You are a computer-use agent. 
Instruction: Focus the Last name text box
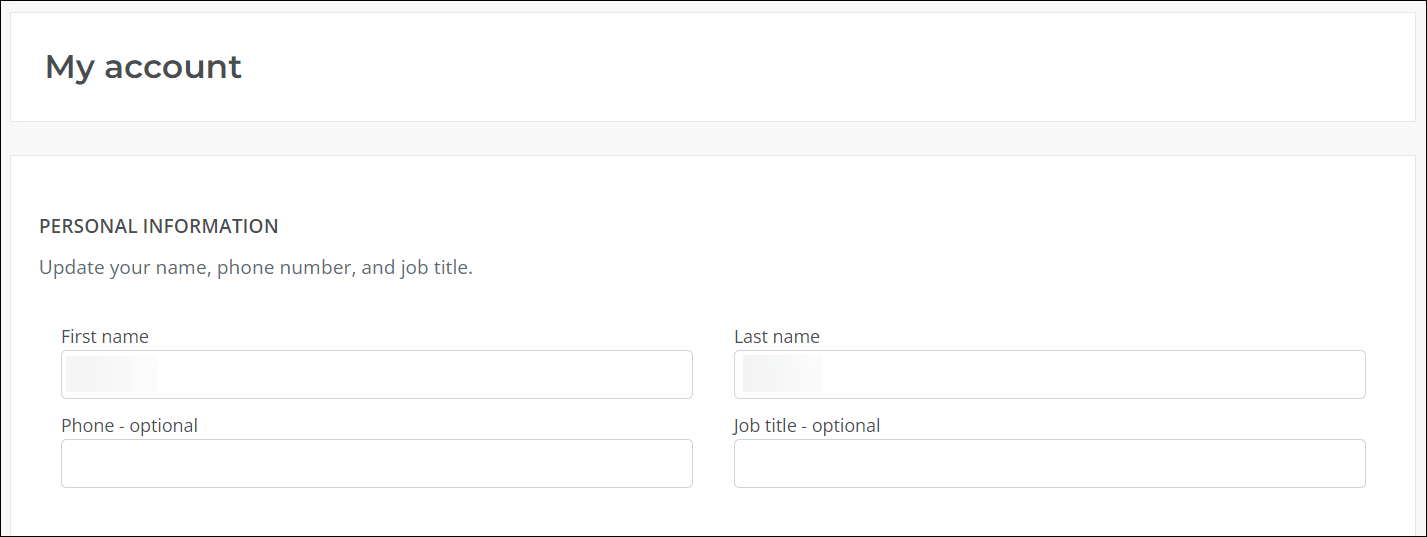(x=1049, y=374)
